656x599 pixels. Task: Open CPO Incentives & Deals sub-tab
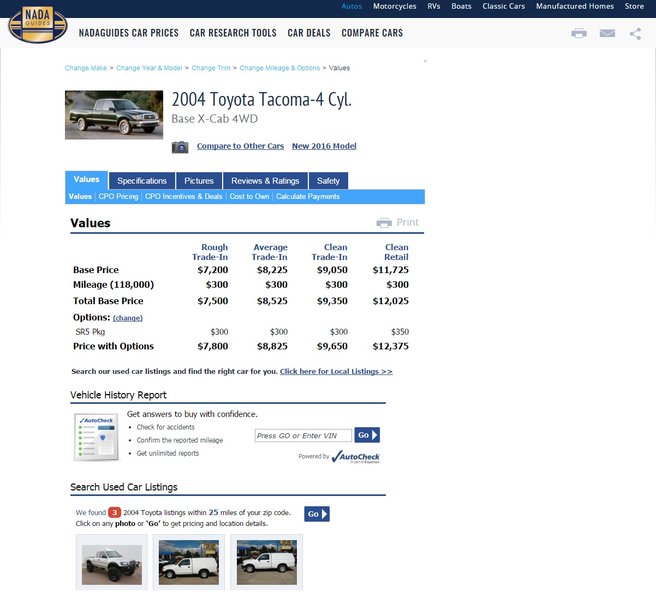pos(184,197)
